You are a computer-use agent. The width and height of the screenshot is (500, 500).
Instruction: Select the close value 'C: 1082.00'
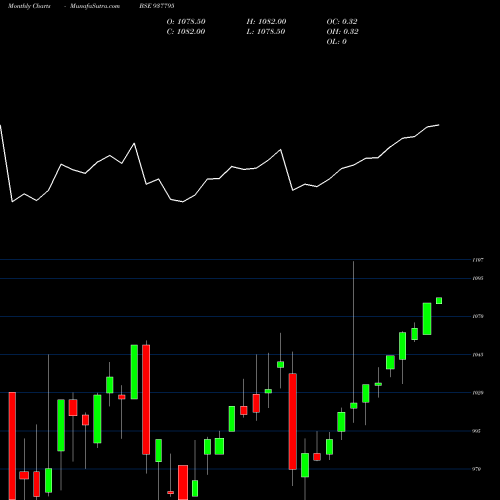[x=186, y=32]
